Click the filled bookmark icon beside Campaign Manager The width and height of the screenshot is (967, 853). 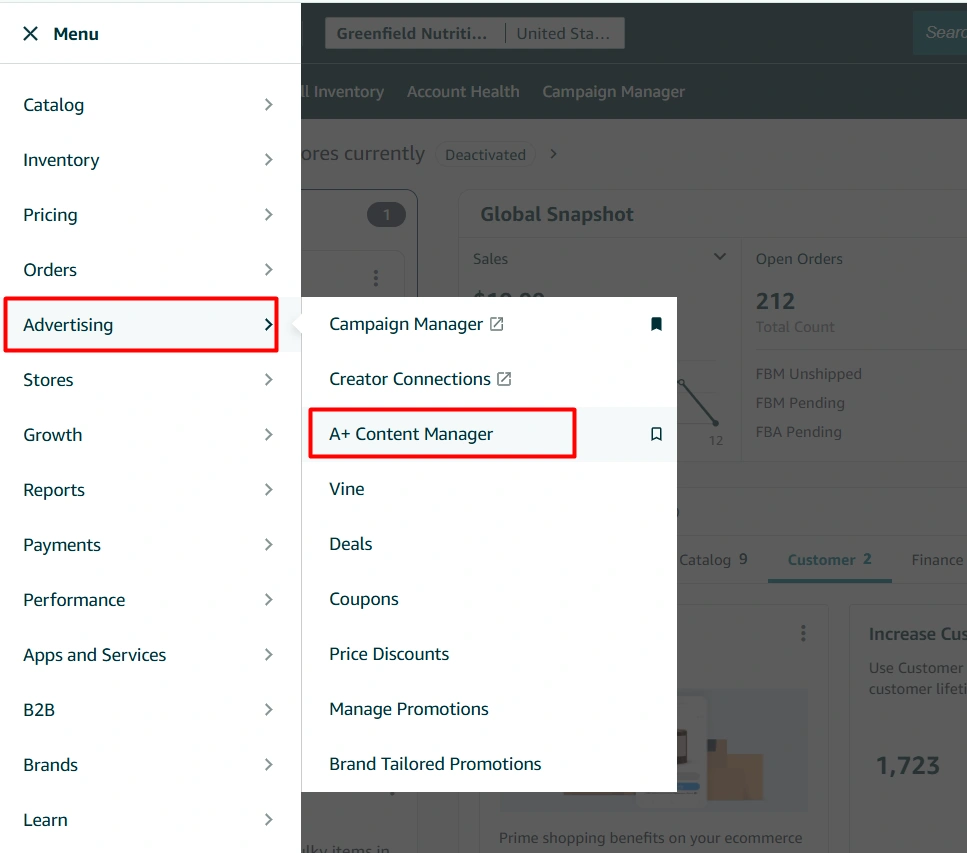pyautogui.click(x=656, y=323)
